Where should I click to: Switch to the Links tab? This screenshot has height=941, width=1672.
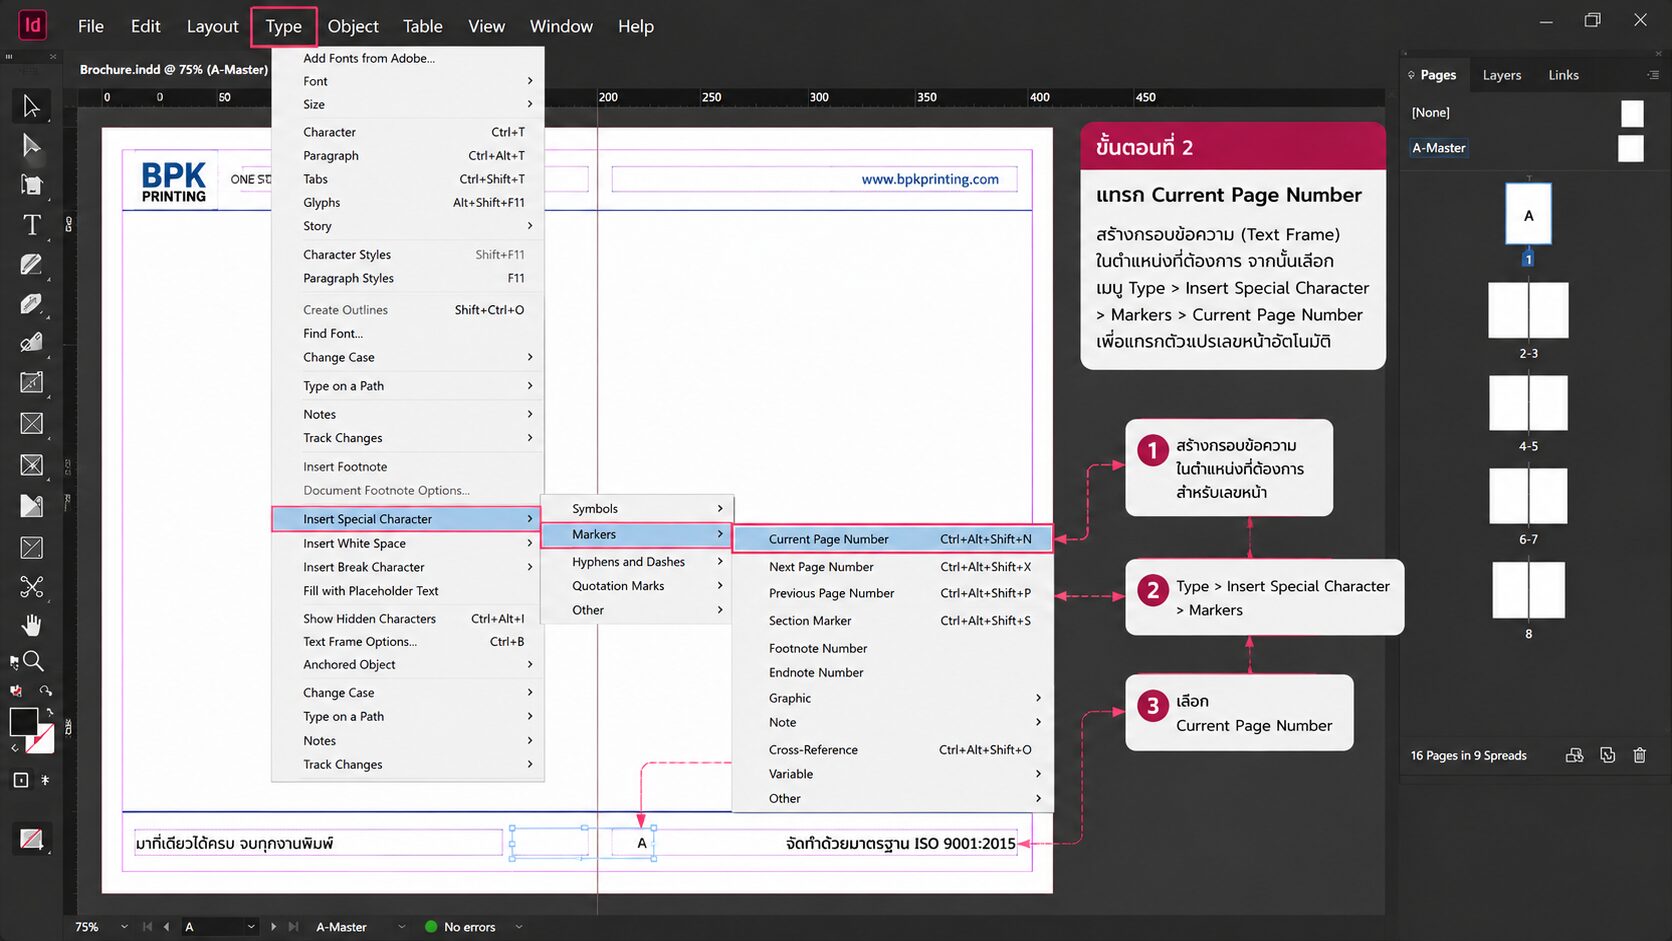tap(1563, 75)
